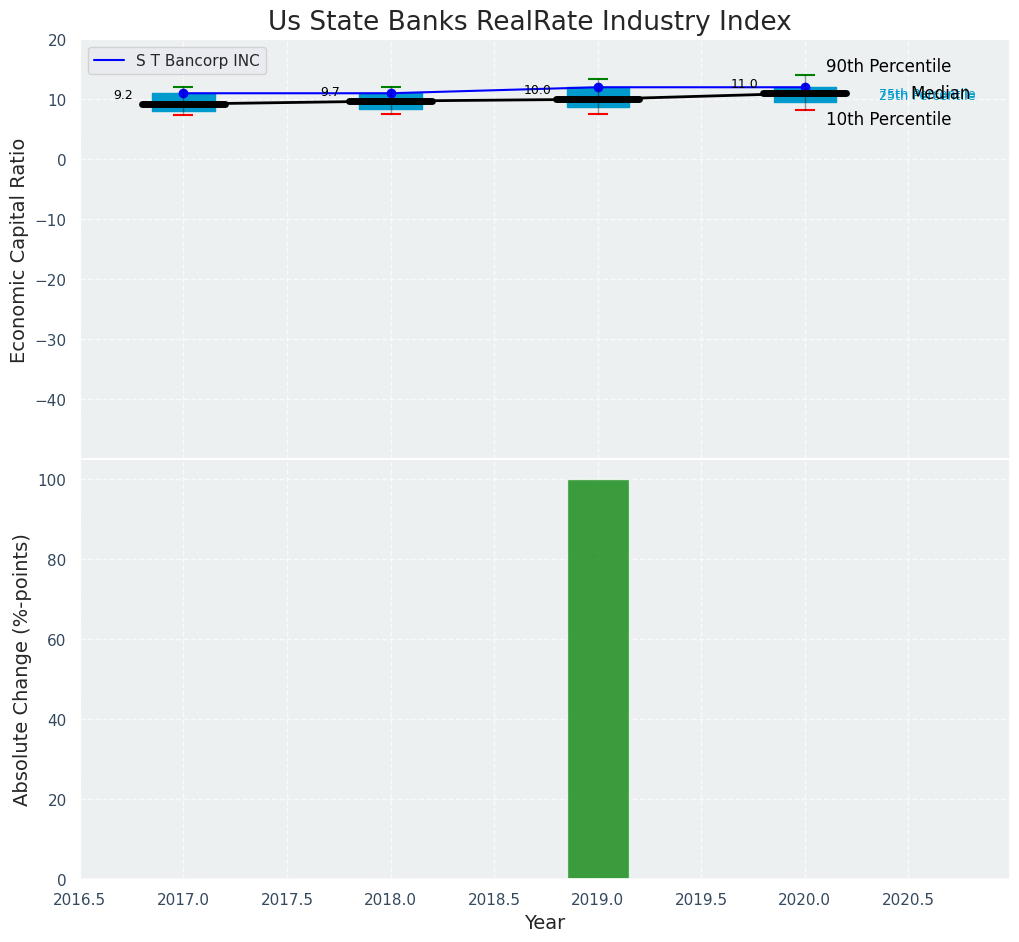The height and width of the screenshot is (942, 1019).
Task: Click the 'Economic Capital Ratio' axis label
Action: (x=19, y=251)
